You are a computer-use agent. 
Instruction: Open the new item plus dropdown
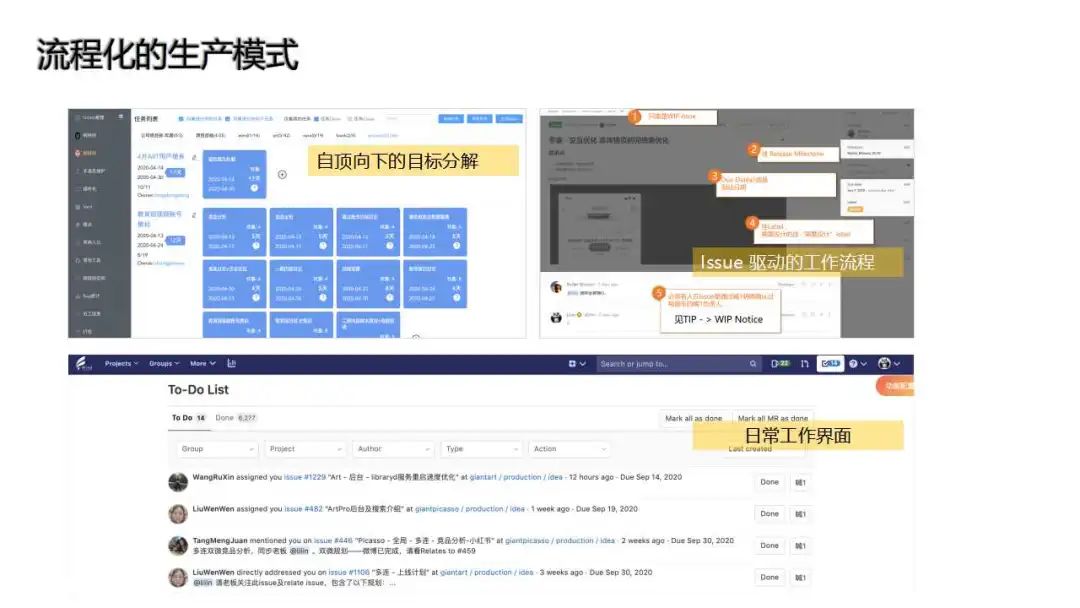pos(577,364)
